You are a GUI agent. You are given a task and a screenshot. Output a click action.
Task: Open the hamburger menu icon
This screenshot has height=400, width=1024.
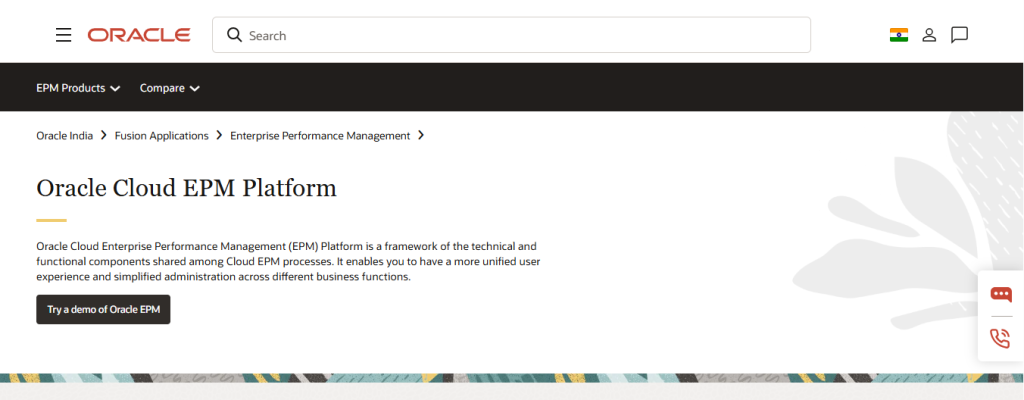(x=63, y=35)
